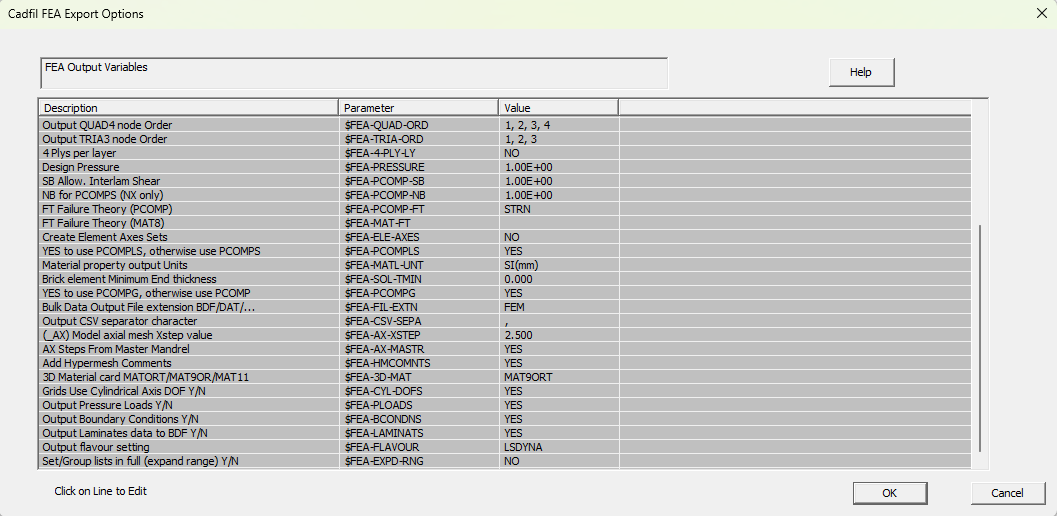The image size is (1057, 516).
Task: Select Output CSV separator character row
Action: (x=505, y=321)
